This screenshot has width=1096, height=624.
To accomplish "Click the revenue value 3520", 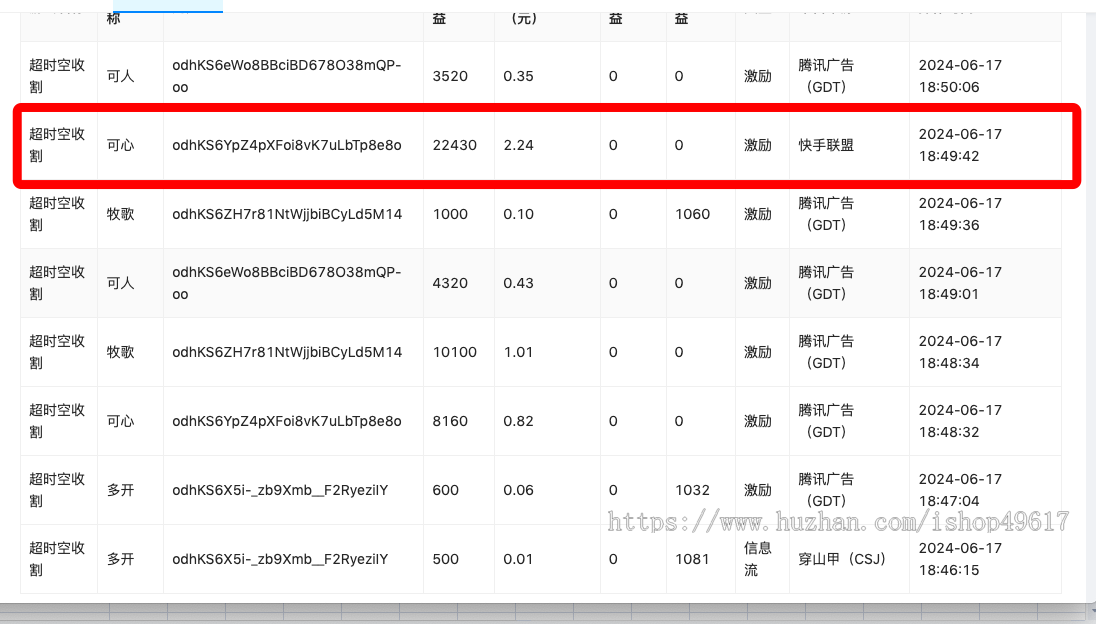I will [450, 76].
